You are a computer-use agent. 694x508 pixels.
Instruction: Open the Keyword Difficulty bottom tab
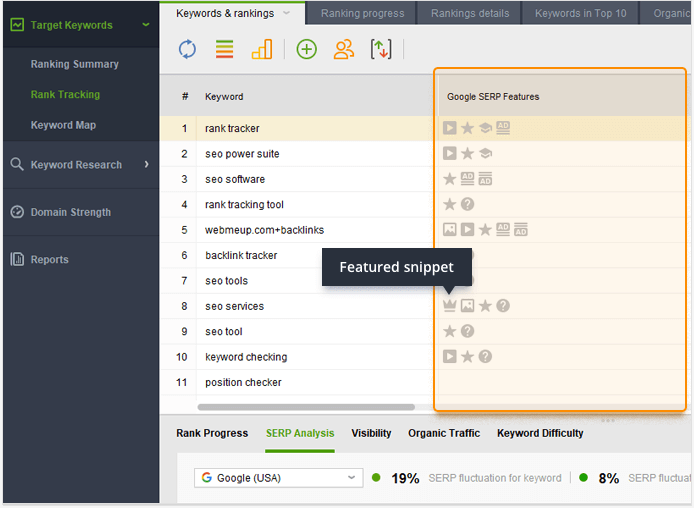[540, 433]
